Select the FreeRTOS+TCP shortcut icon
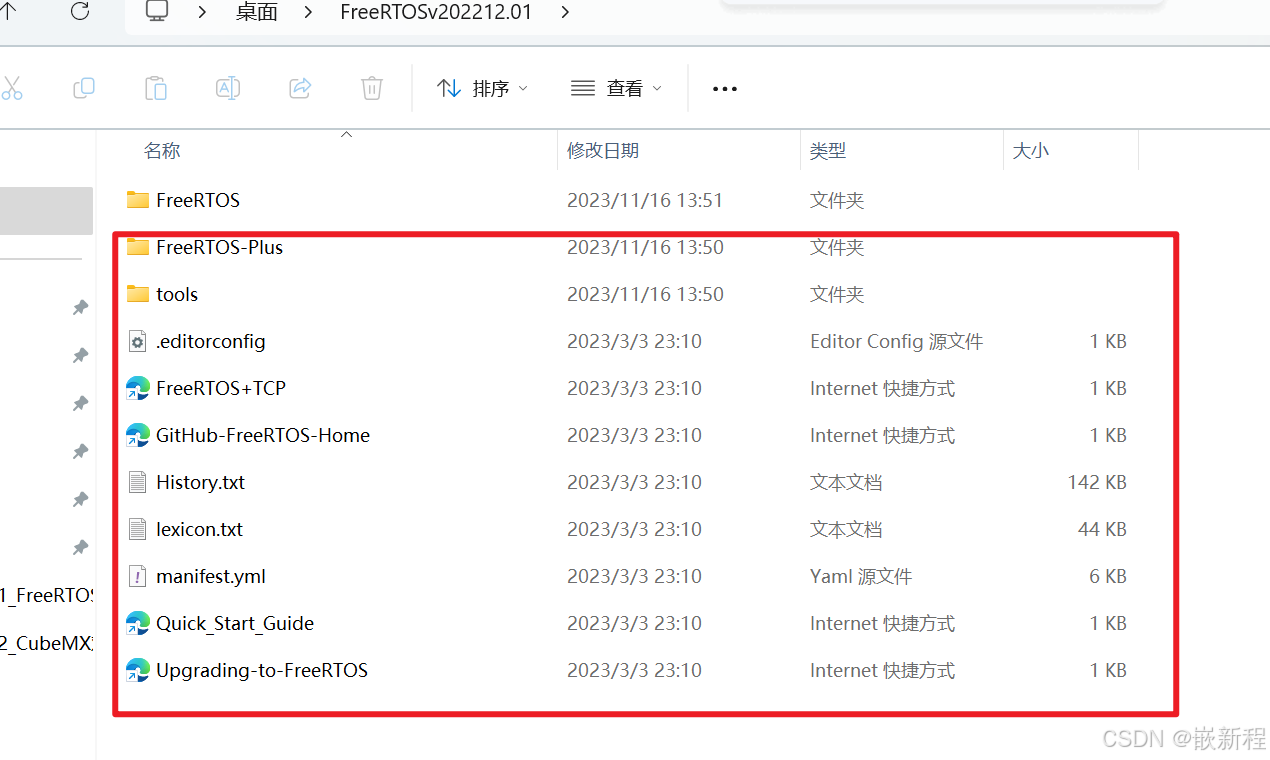1270x760 pixels. (x=138, y=388)
